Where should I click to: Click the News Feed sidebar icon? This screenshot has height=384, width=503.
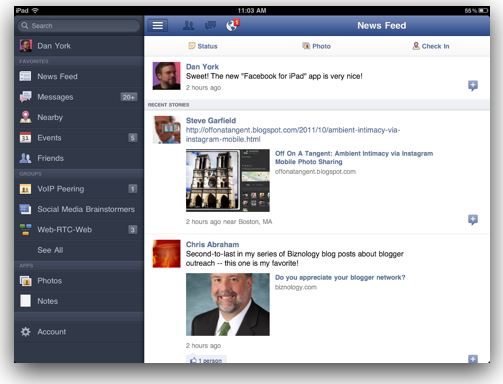pyautogui.click(x=25, y=76)
